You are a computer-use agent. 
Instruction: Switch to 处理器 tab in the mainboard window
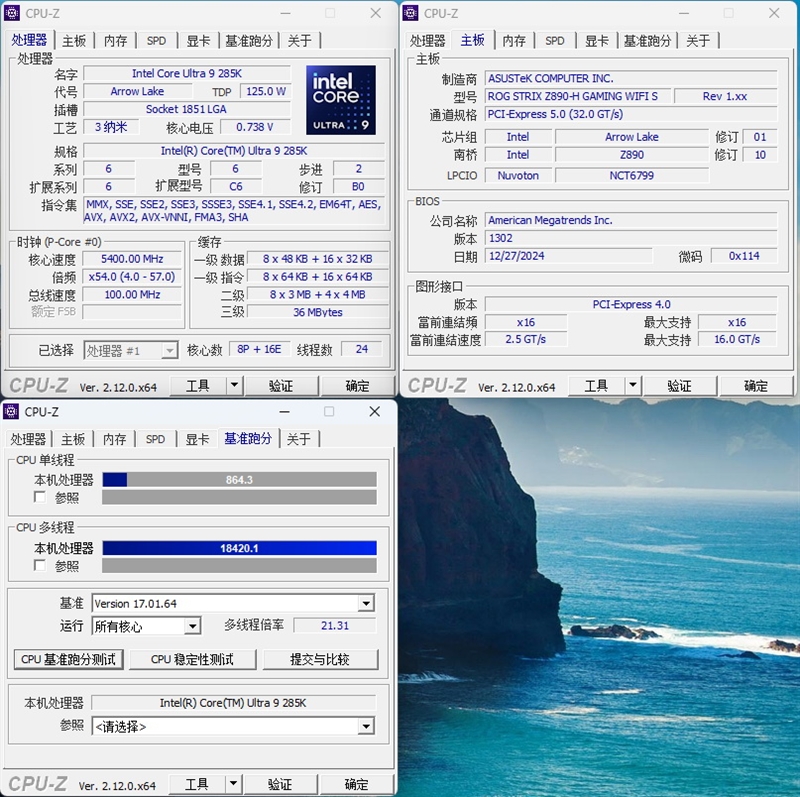[x=428, y=41]
